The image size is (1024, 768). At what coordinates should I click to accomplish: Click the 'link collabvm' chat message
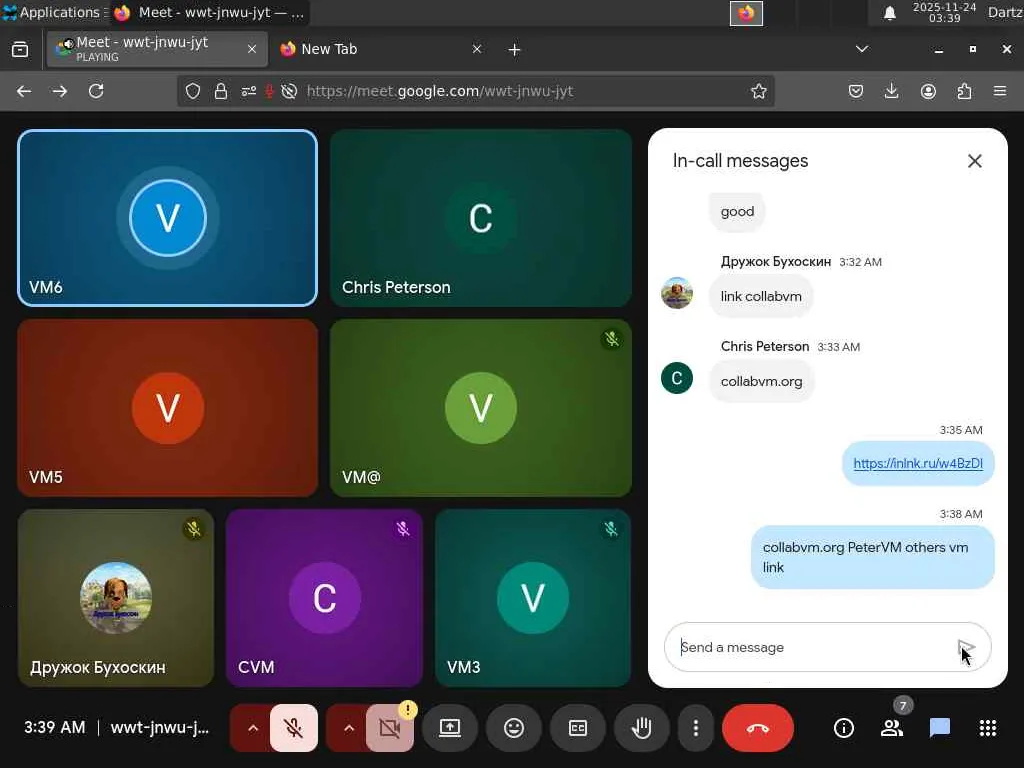pos(761,296)
